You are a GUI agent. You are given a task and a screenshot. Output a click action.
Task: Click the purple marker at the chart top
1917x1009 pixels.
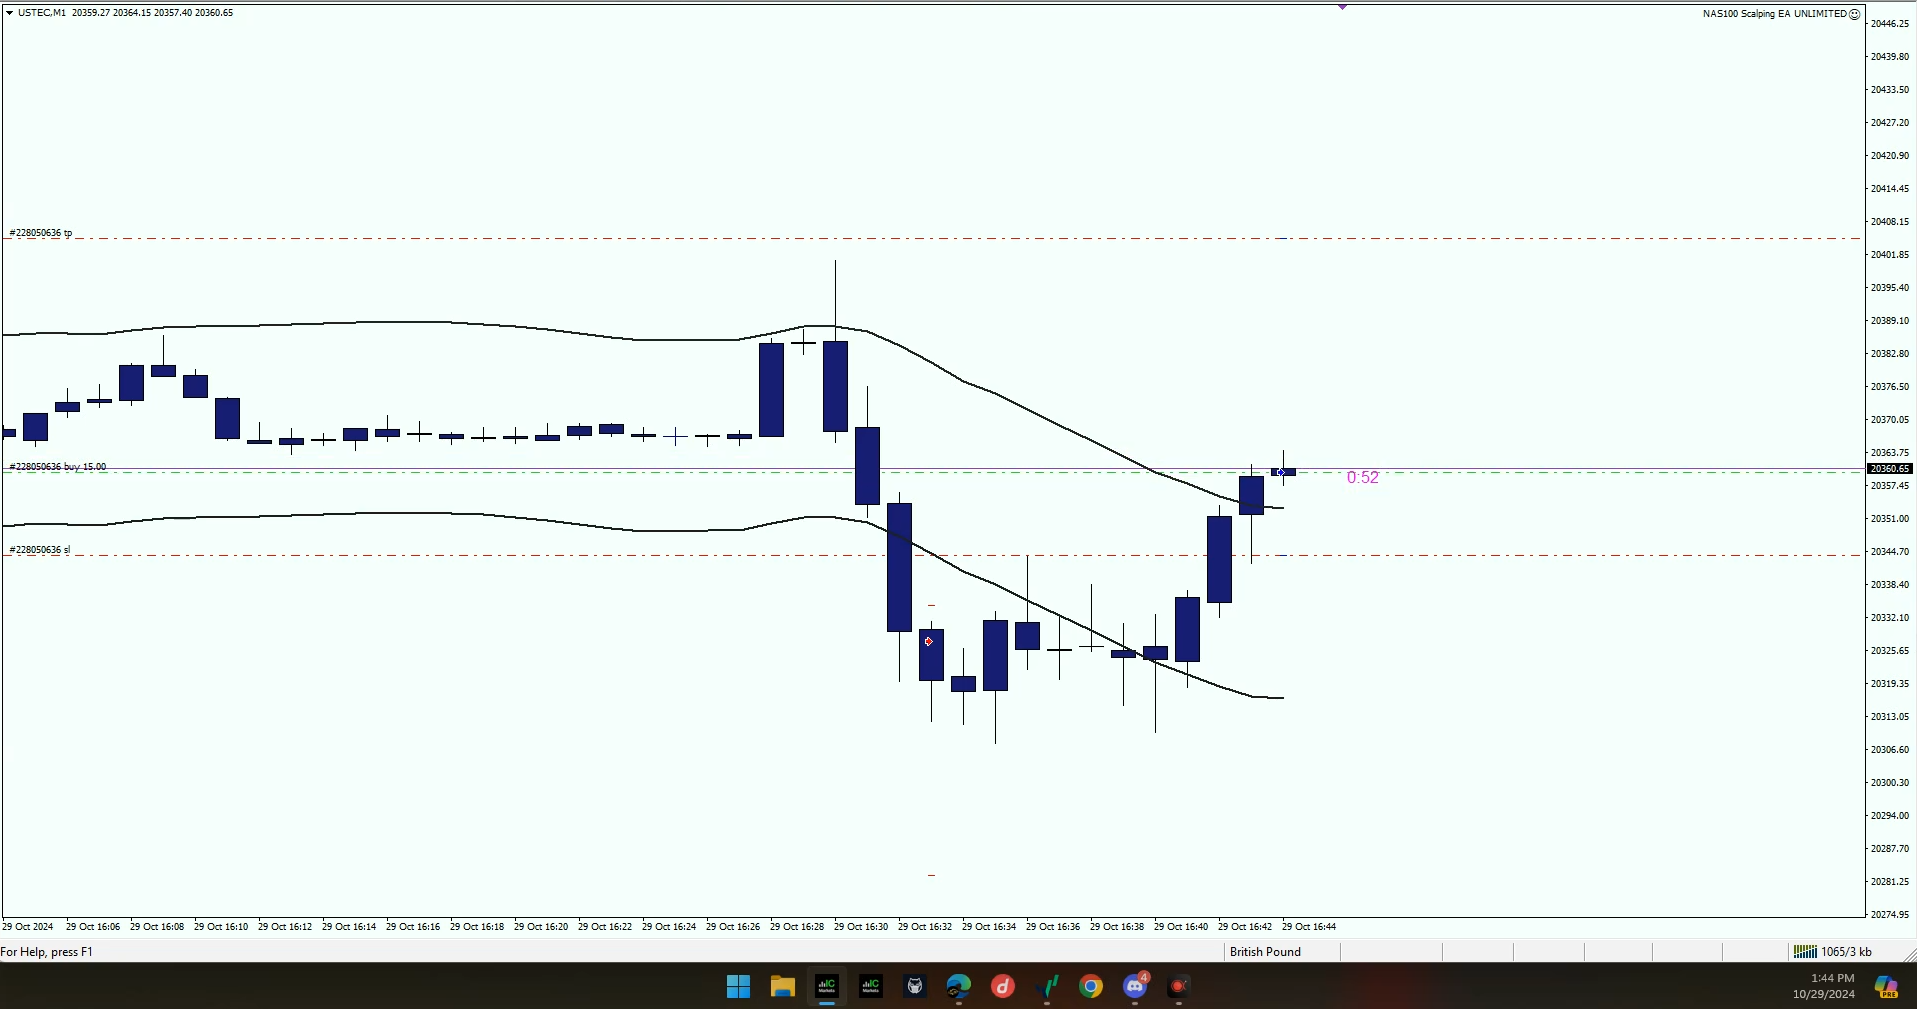tap(1343, 7)
